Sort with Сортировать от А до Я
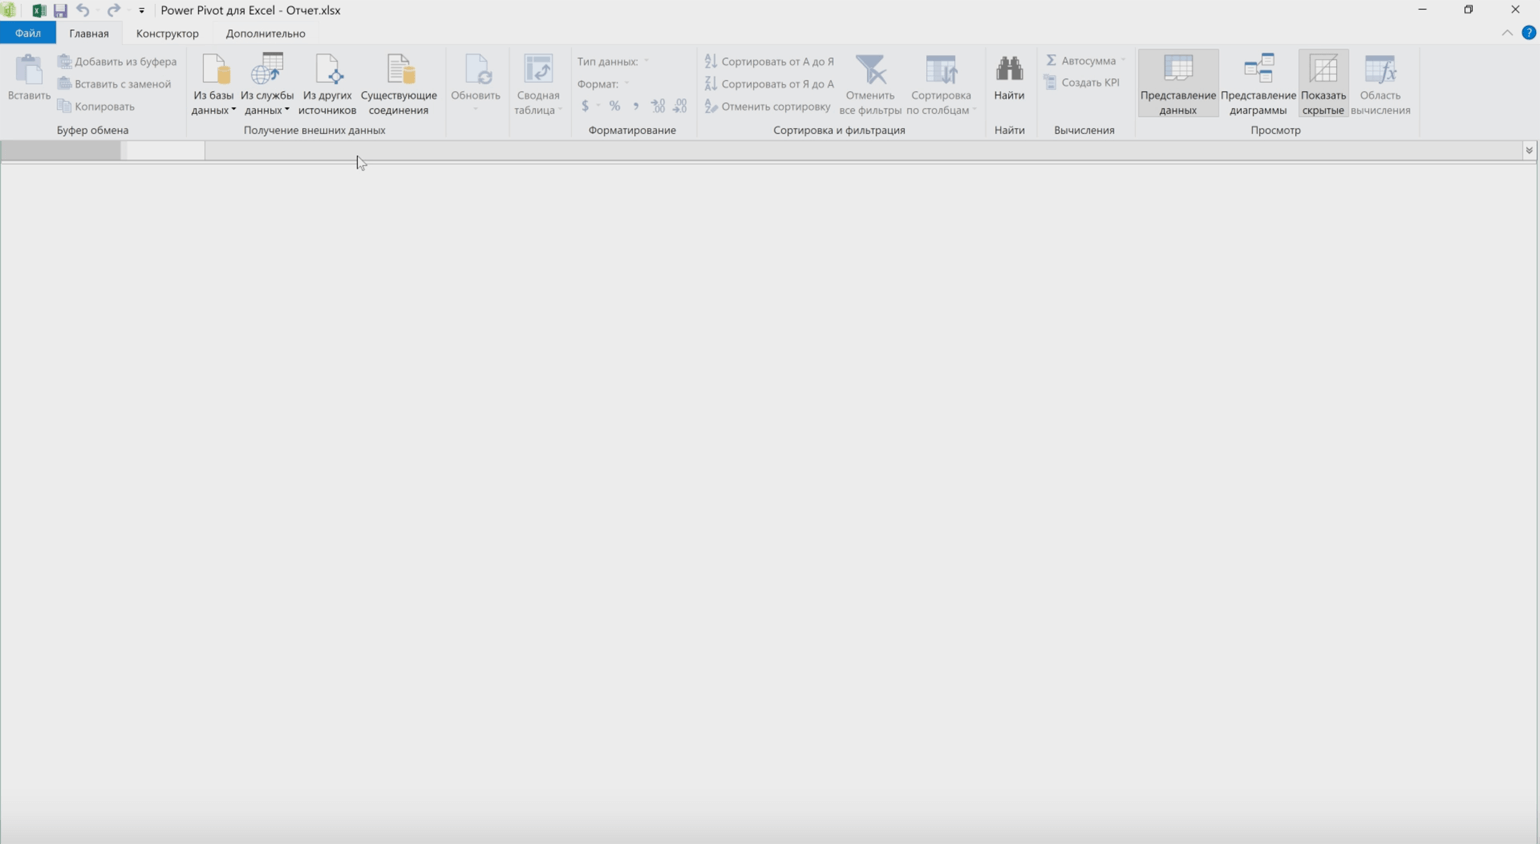1540x844 pixels. coord(769,62)
